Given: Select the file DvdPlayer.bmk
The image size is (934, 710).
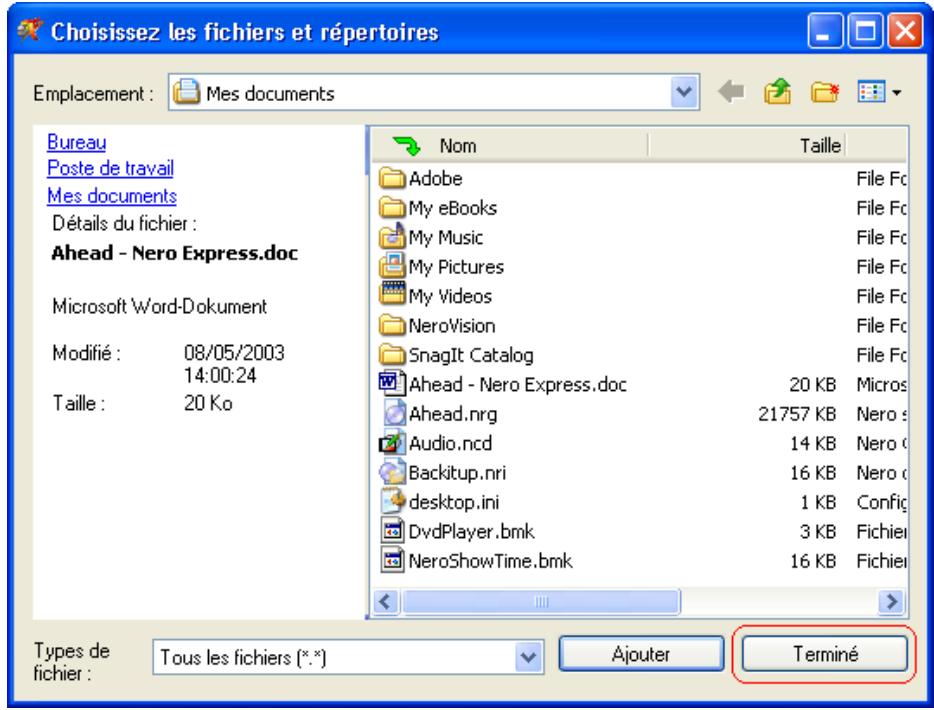Looking at the screenshot, I should (x=471, y=531).
